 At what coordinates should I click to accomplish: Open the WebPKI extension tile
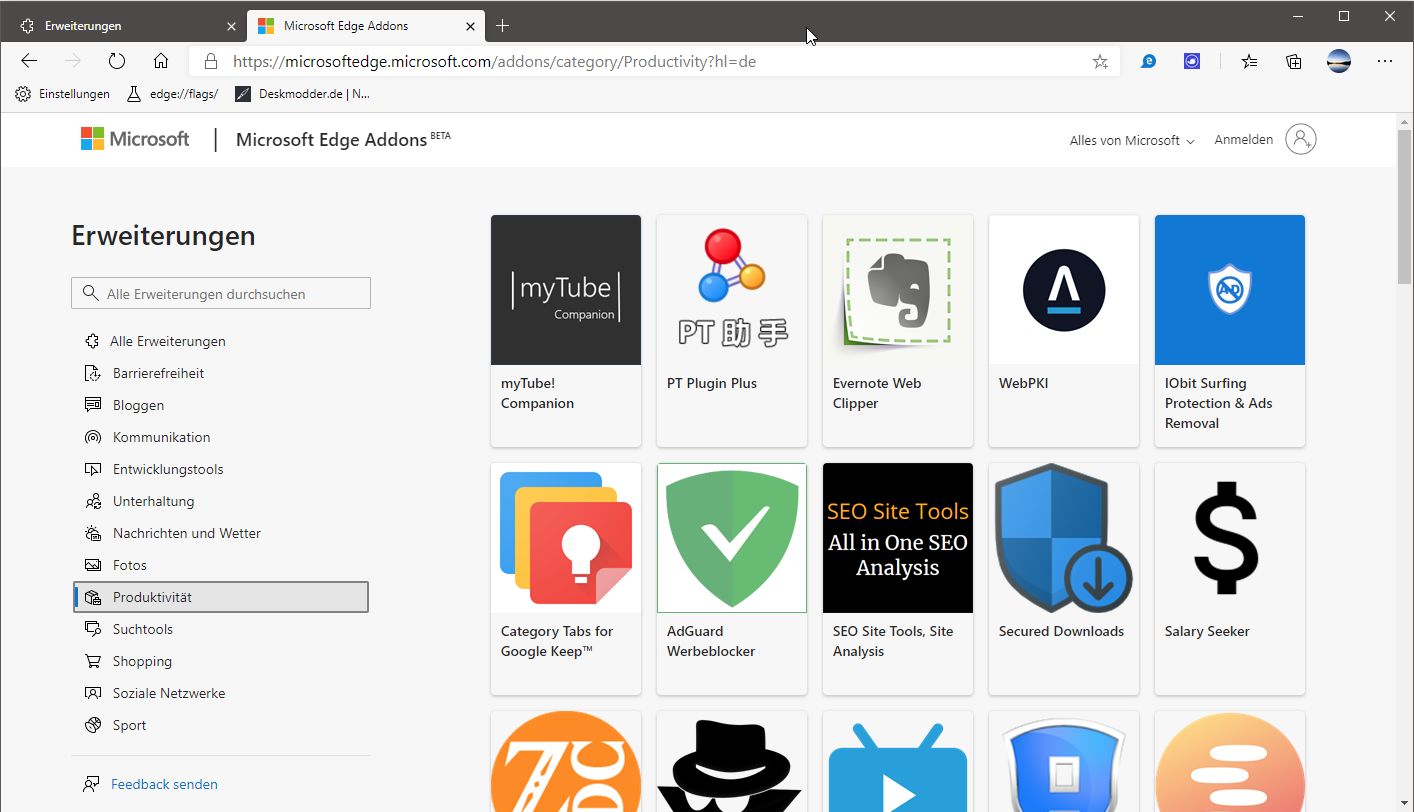1064,331
